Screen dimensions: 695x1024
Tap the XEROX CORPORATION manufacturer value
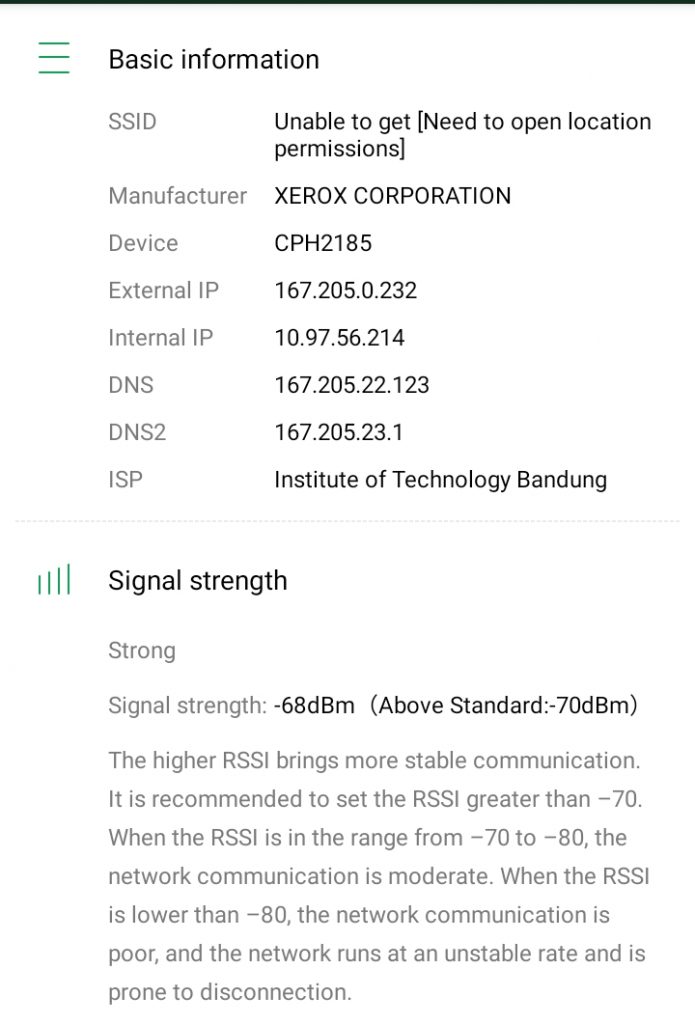(x=392, y=196)
